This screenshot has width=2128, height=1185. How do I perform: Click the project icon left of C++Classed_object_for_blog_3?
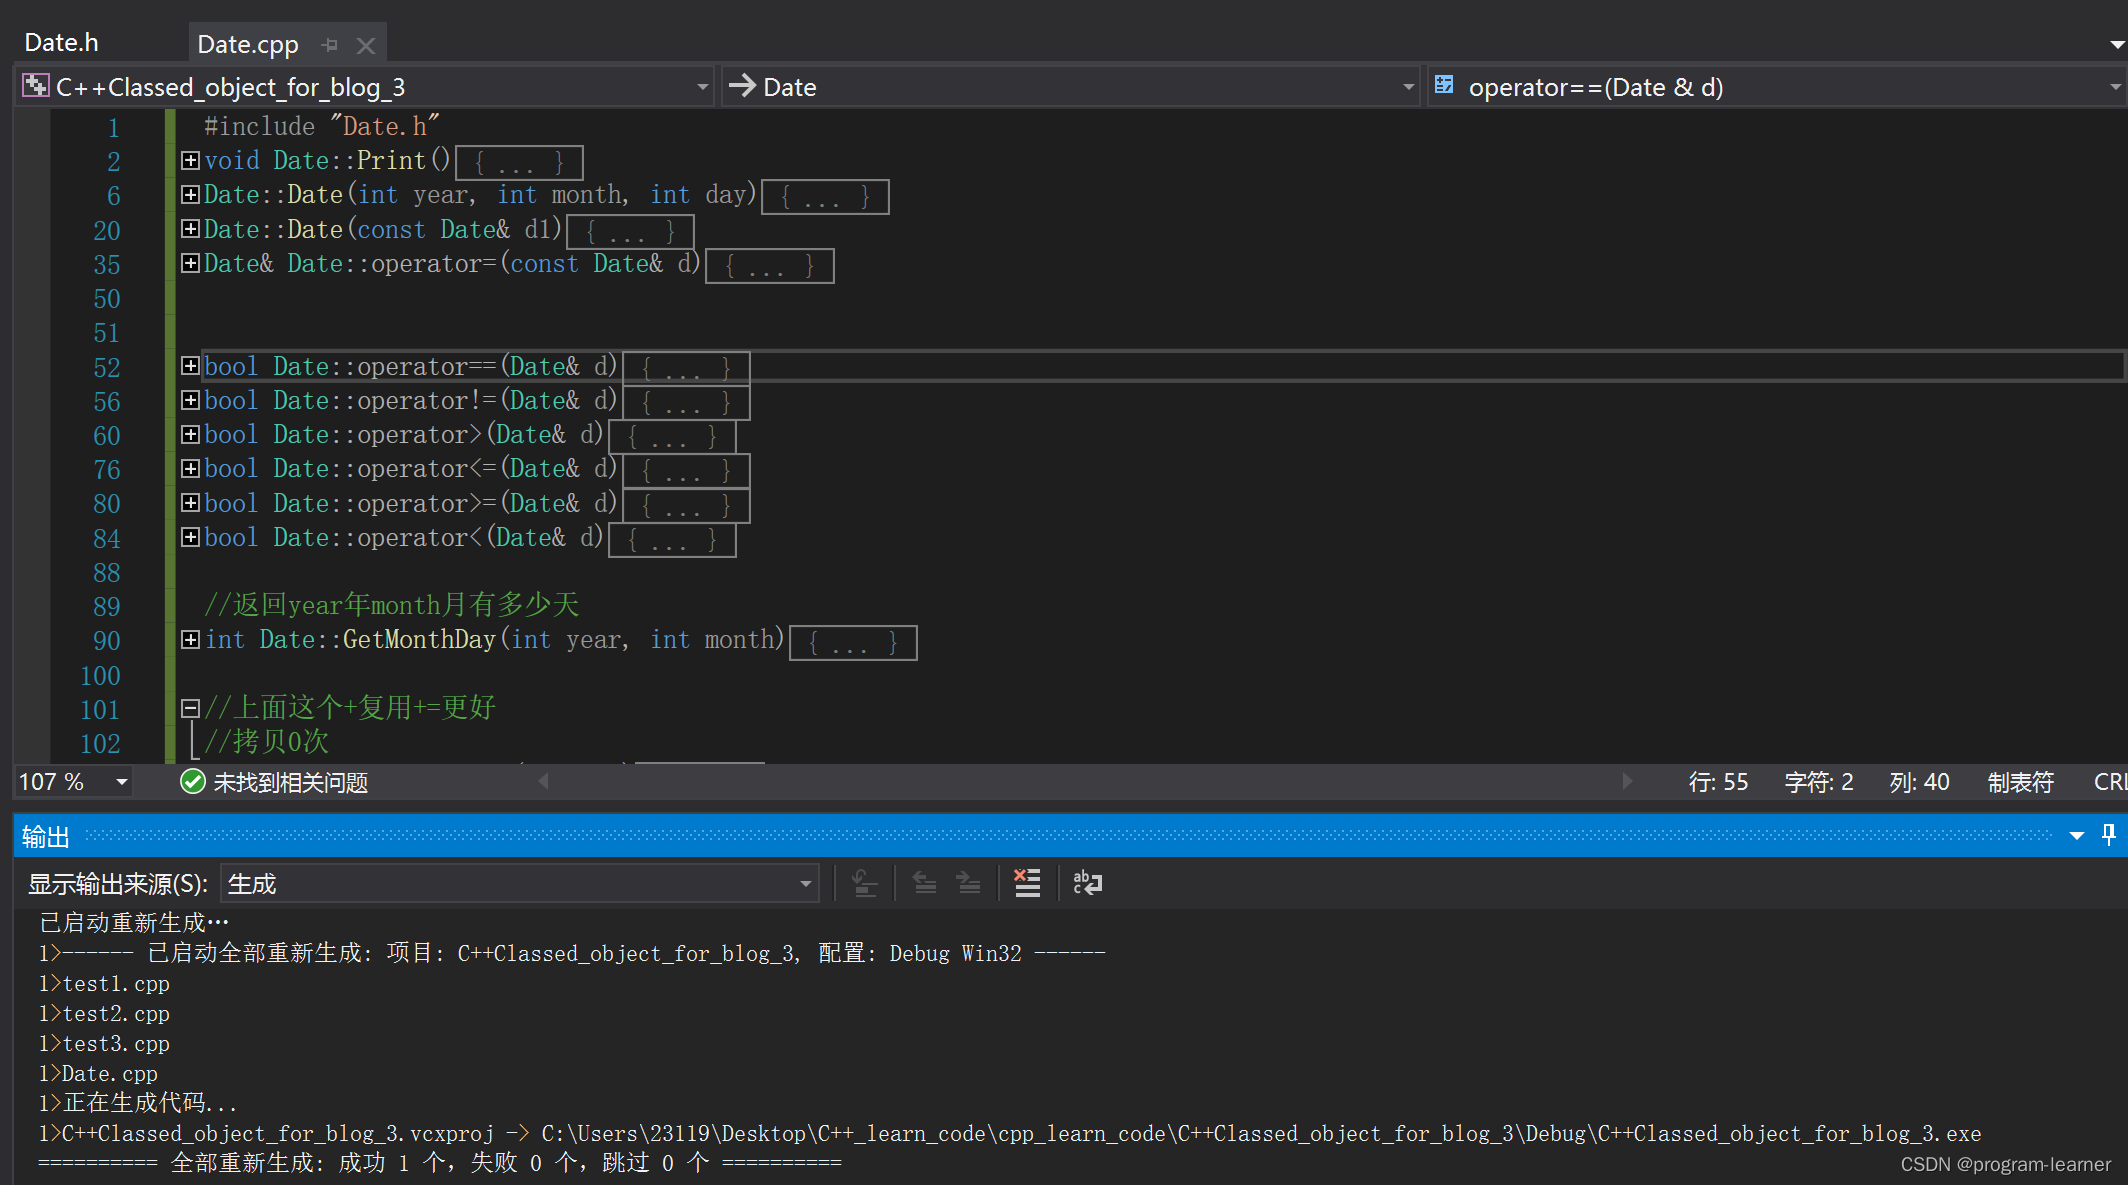coord(36,86)
